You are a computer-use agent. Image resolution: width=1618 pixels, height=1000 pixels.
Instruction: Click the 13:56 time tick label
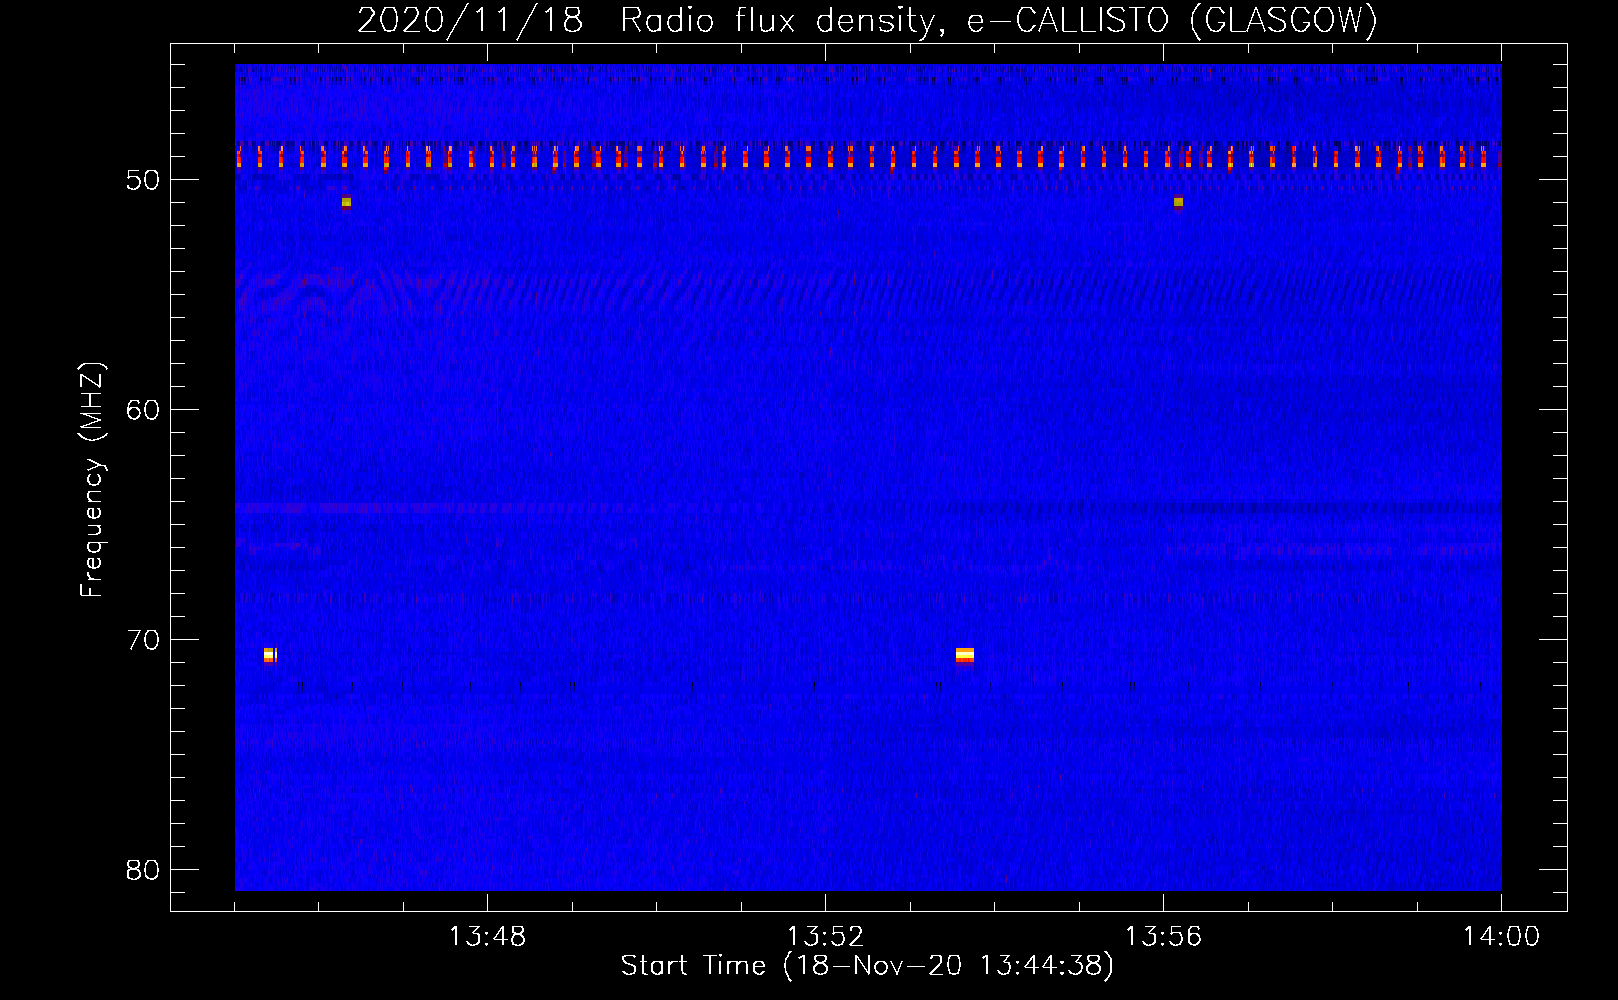pyautogui.click(x=1163, y=937)
